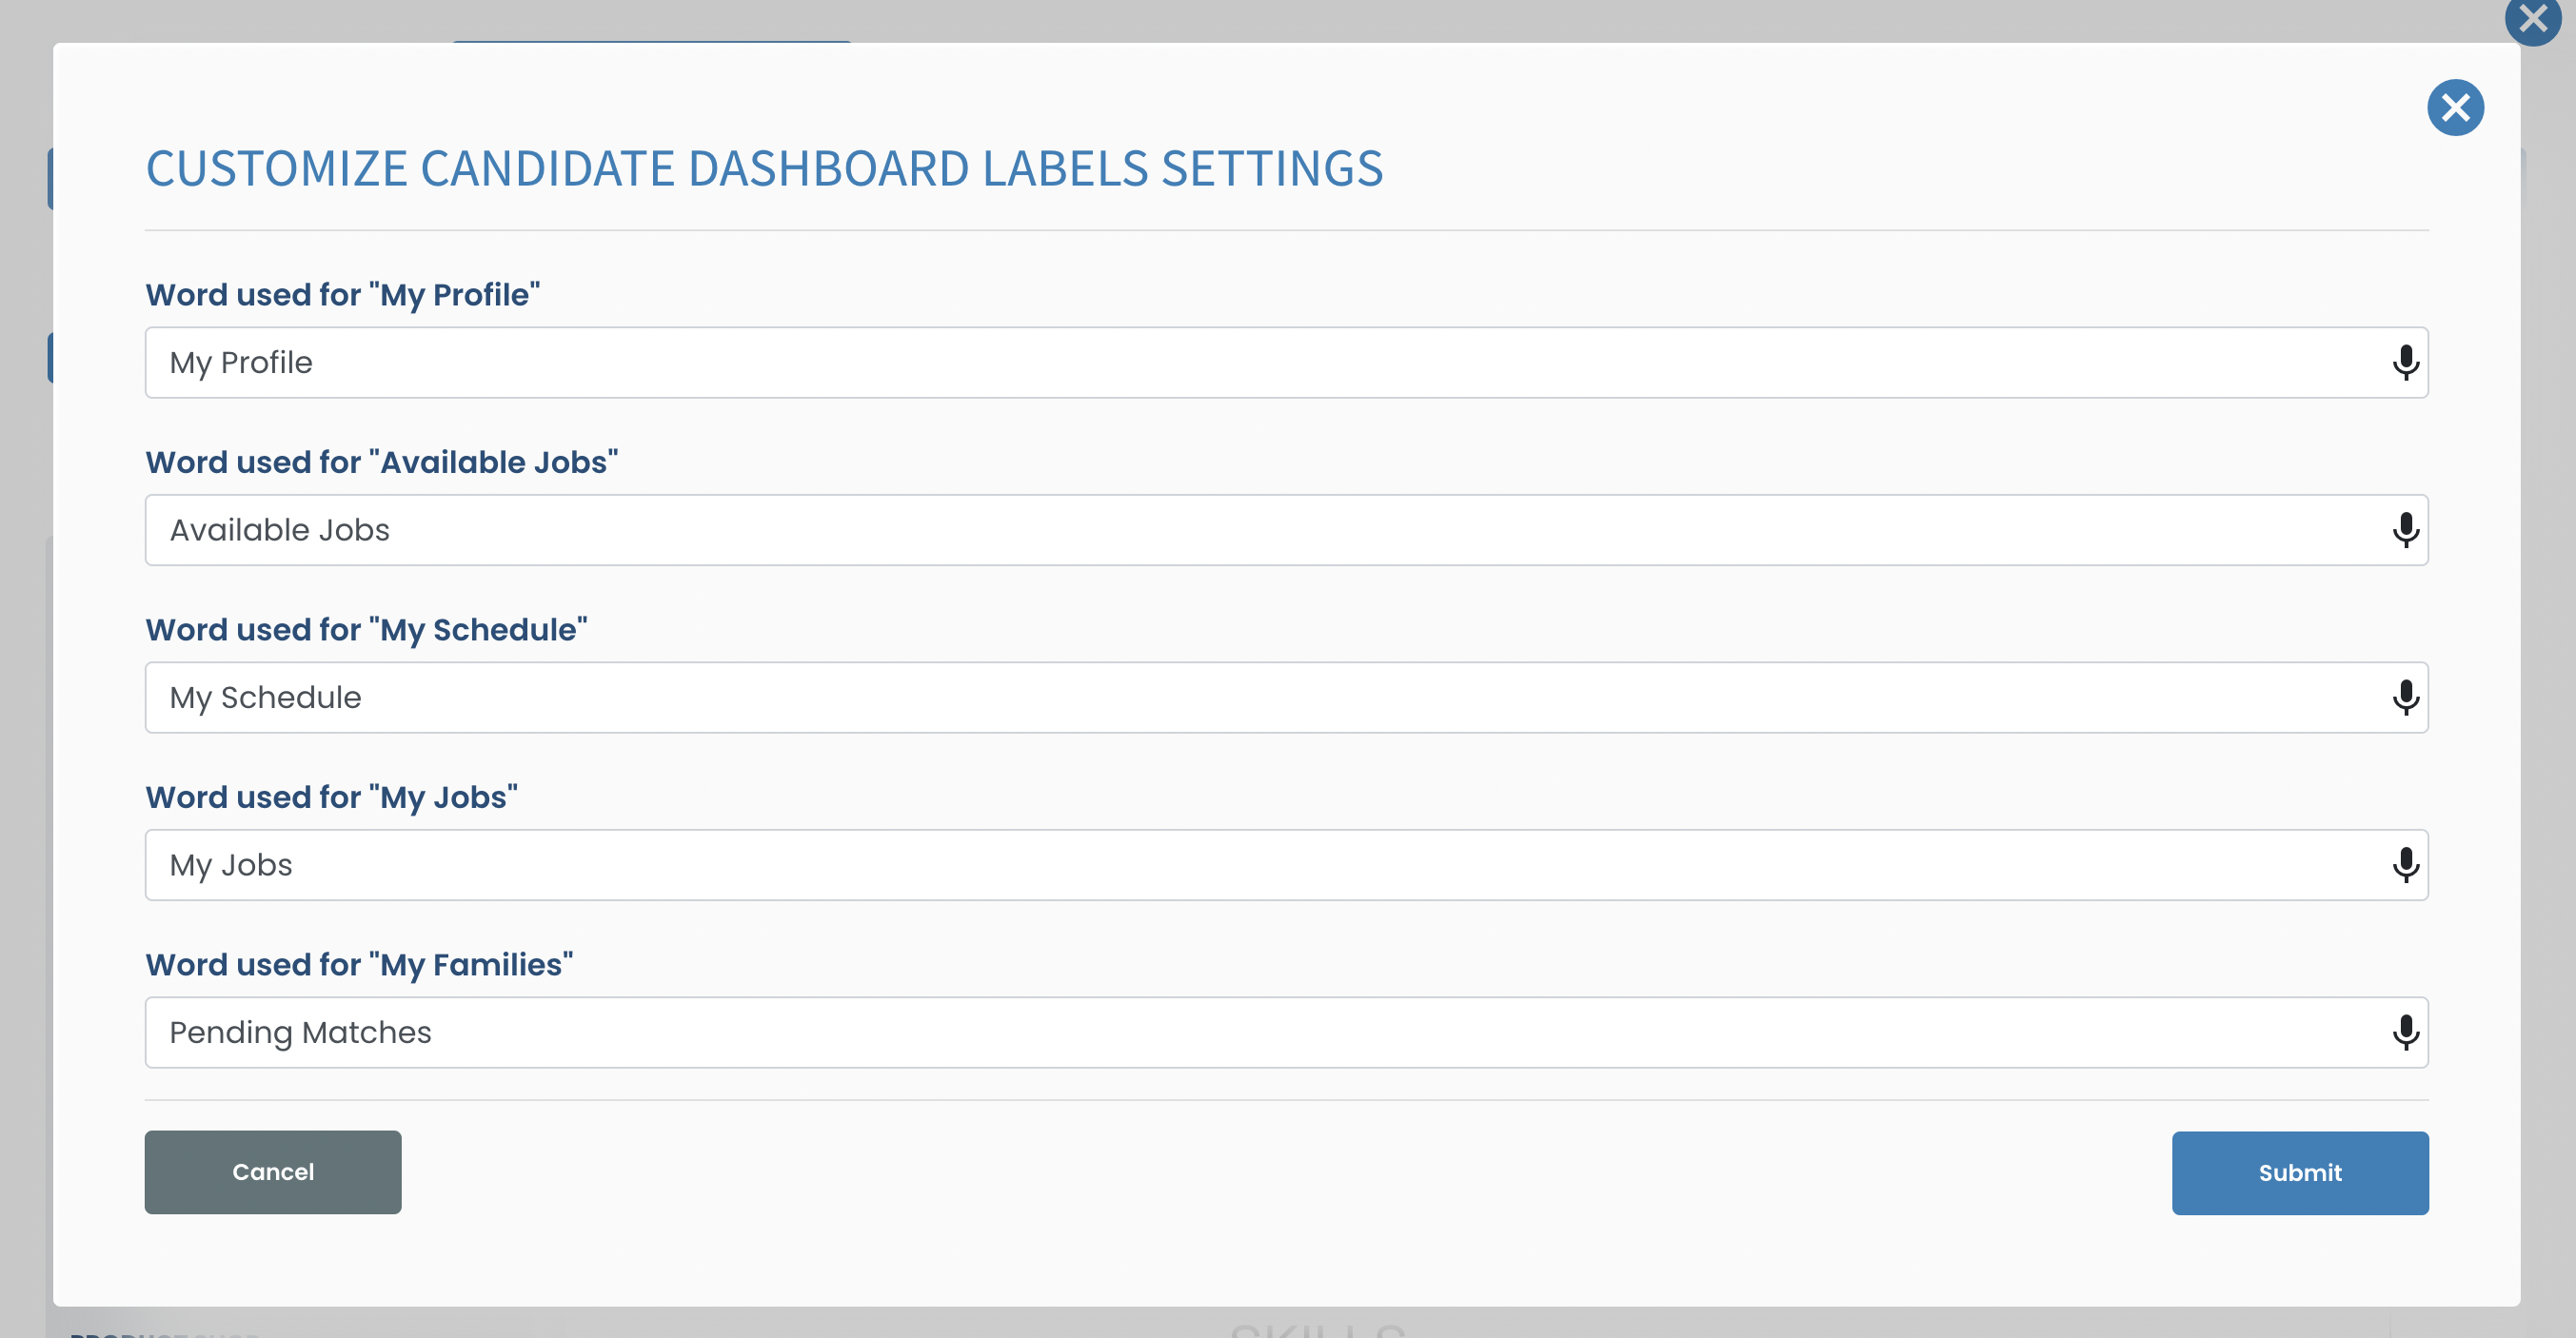Screen dimensions: 2576x1338
Task: Use voice dictation for the My Jobs field
Action: pyautogui.click(x=2406, y=865)
